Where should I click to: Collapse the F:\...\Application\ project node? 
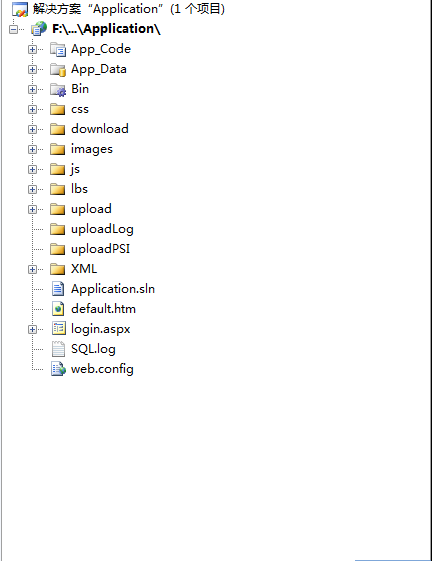[x=14, y=29]
